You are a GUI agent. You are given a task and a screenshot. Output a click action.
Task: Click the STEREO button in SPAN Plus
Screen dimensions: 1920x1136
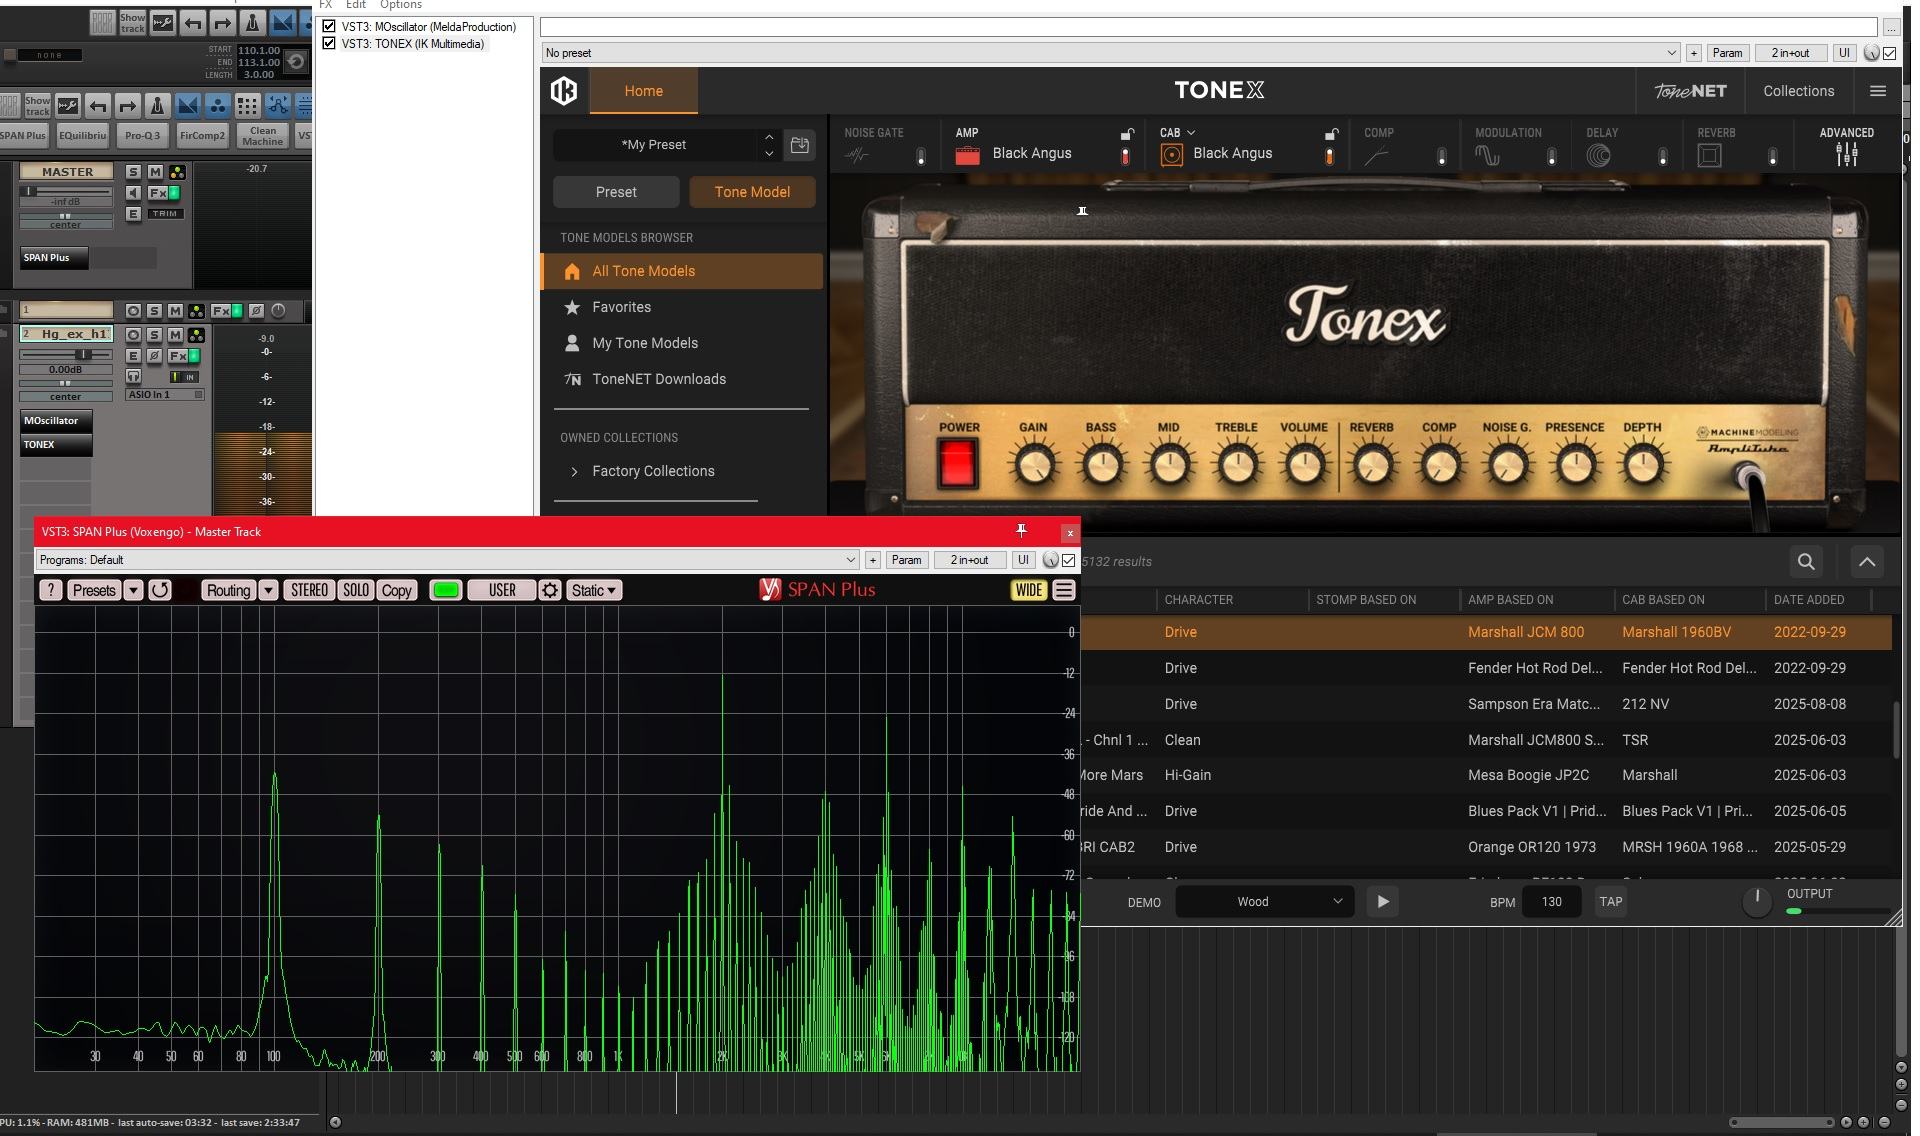point(309,590)
